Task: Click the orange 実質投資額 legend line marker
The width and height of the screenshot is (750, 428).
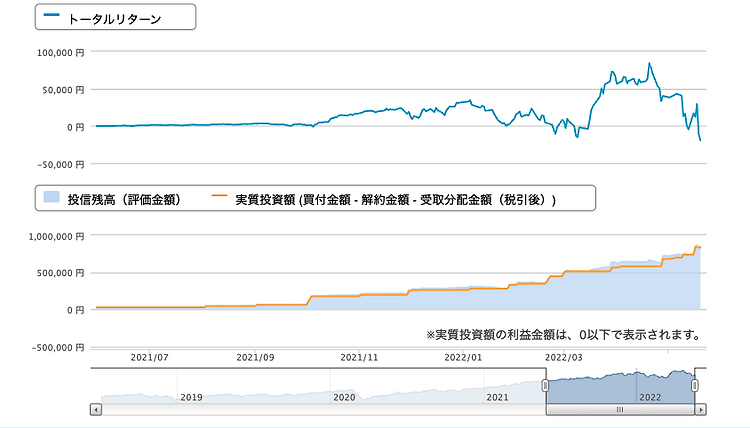Action: [220, 196]
